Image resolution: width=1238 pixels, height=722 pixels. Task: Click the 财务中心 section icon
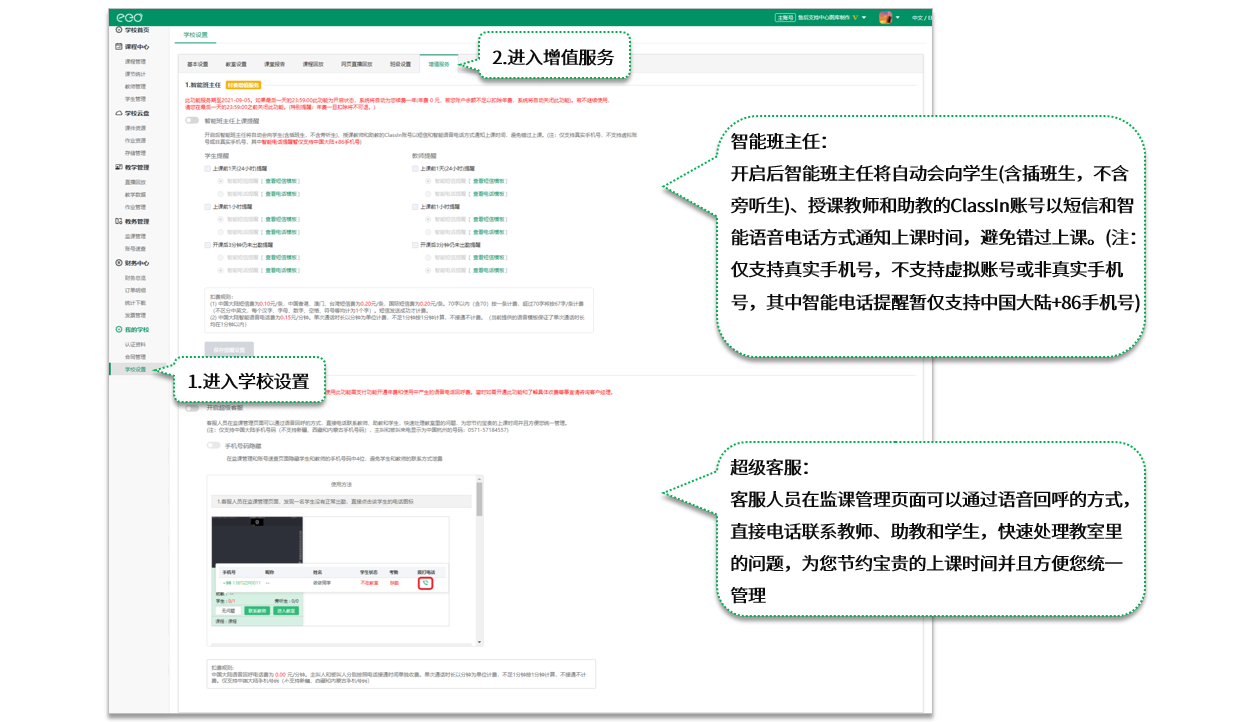coord(118,262)
